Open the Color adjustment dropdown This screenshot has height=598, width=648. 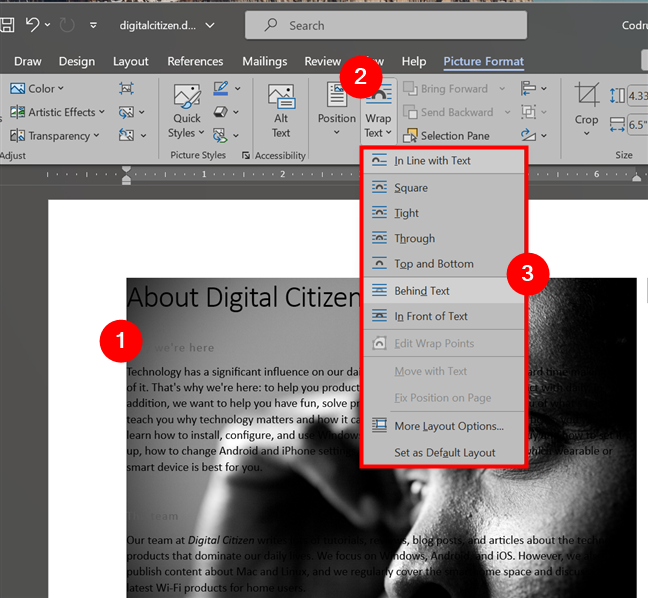tap(37, 88)
